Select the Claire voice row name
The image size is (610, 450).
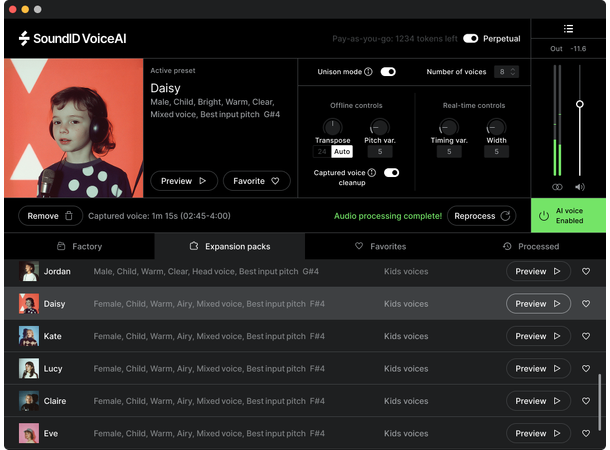click(55, 401)
